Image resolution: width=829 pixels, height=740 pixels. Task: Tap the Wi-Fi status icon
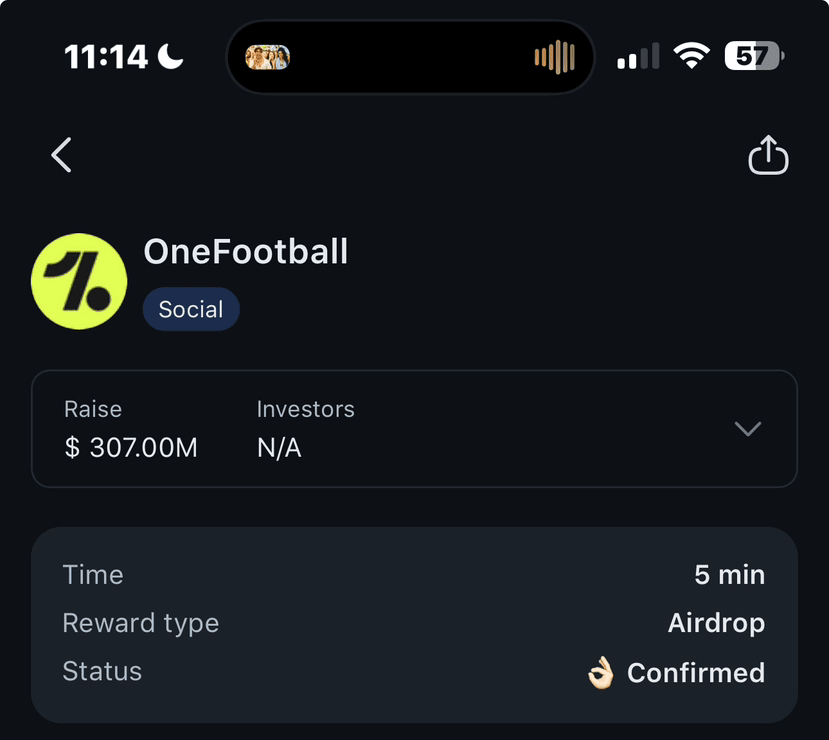tap(691, 56)
